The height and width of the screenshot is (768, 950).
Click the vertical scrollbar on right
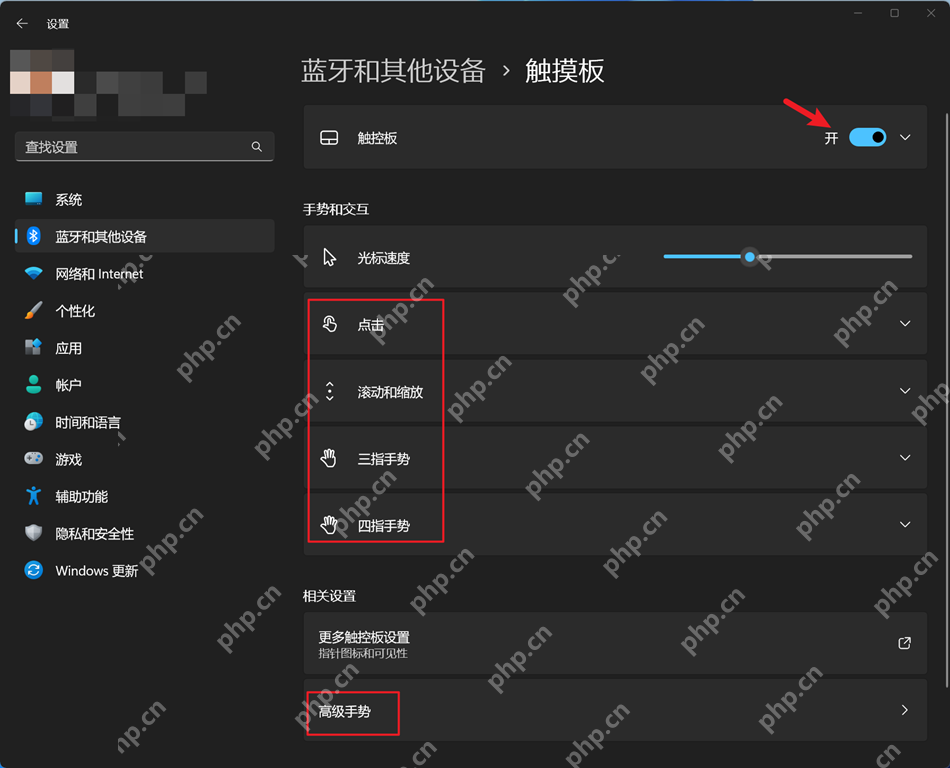tap(946, 400)
